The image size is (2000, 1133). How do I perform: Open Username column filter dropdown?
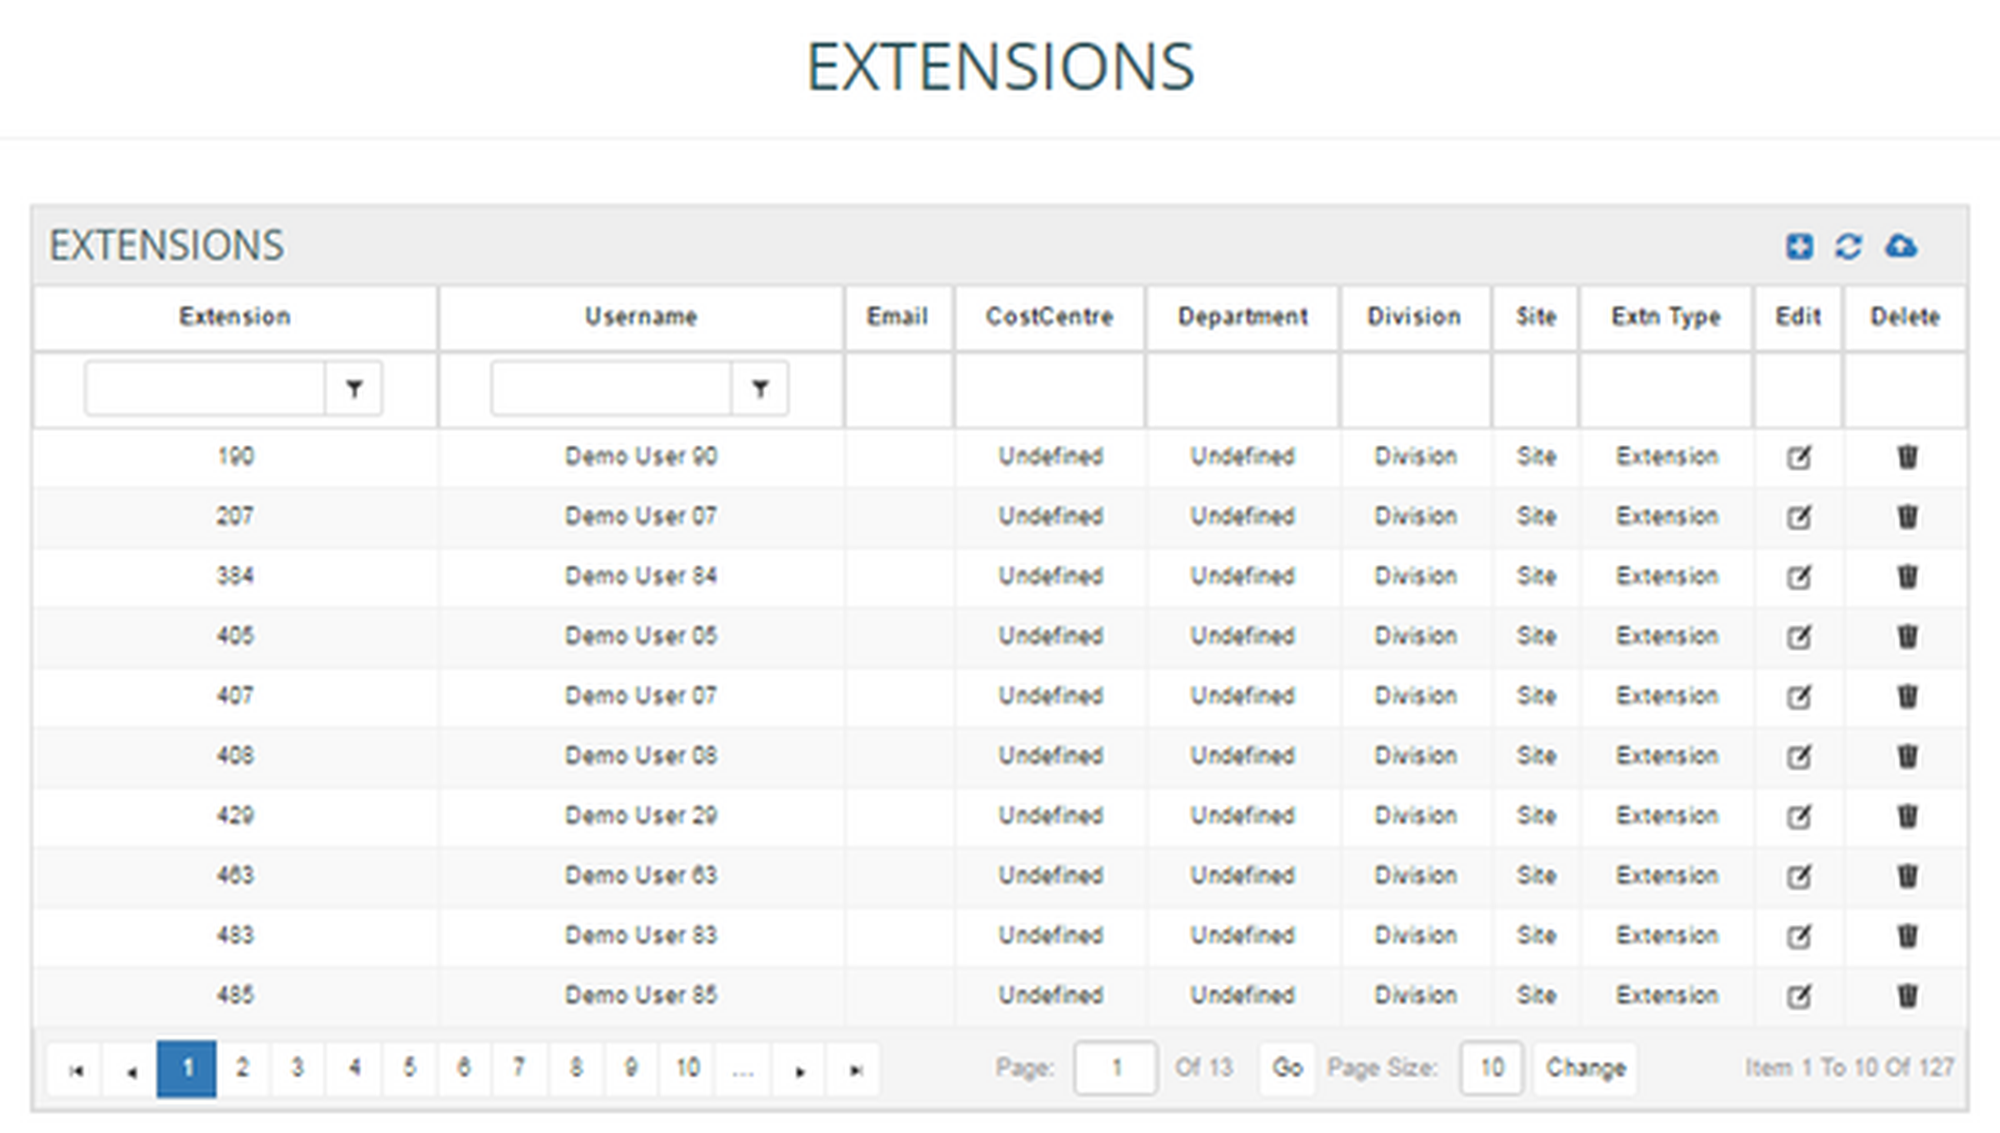pos(760,389)
